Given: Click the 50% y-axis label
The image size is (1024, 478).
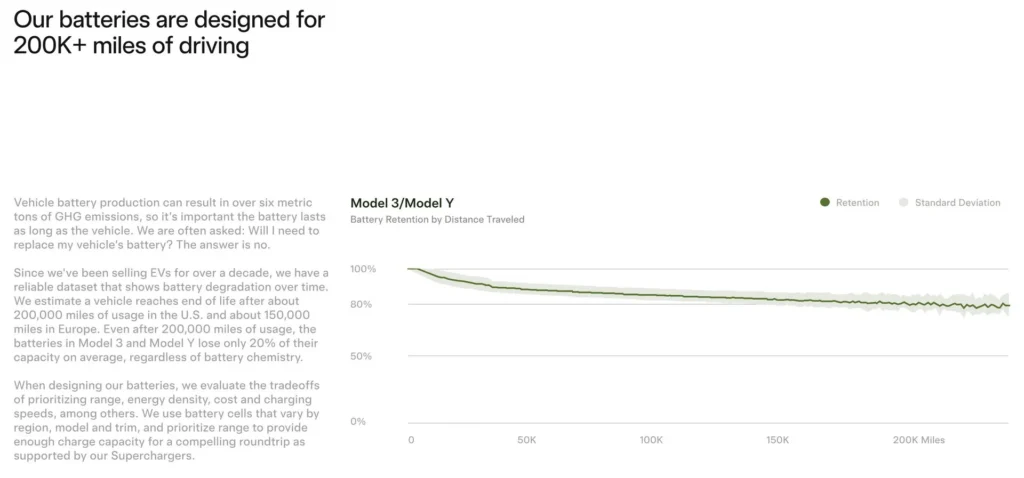Looking at the screenshot, I should coord(362,356).
